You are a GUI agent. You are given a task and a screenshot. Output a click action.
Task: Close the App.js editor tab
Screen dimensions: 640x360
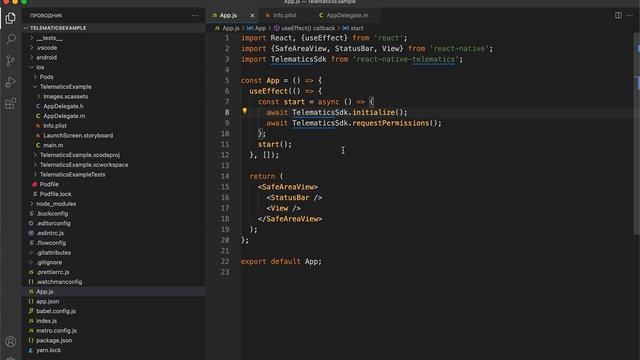[x=252, y=16]
